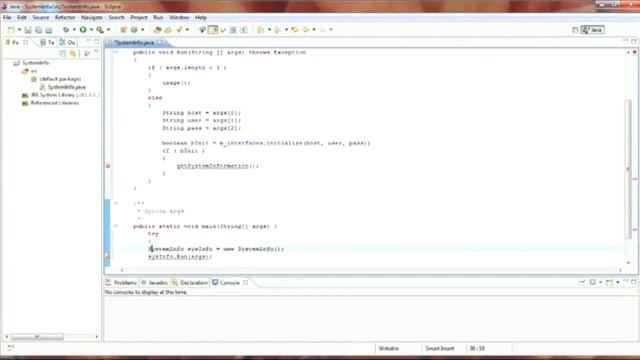Select SystemInfo project in tree
640x360 pixels.
(36, 63)
